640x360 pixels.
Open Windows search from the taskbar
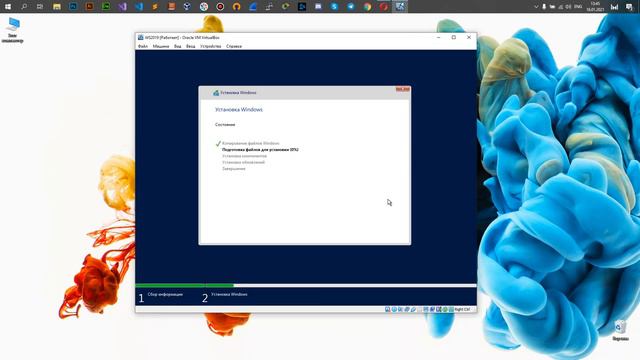(x=24, y=7)
